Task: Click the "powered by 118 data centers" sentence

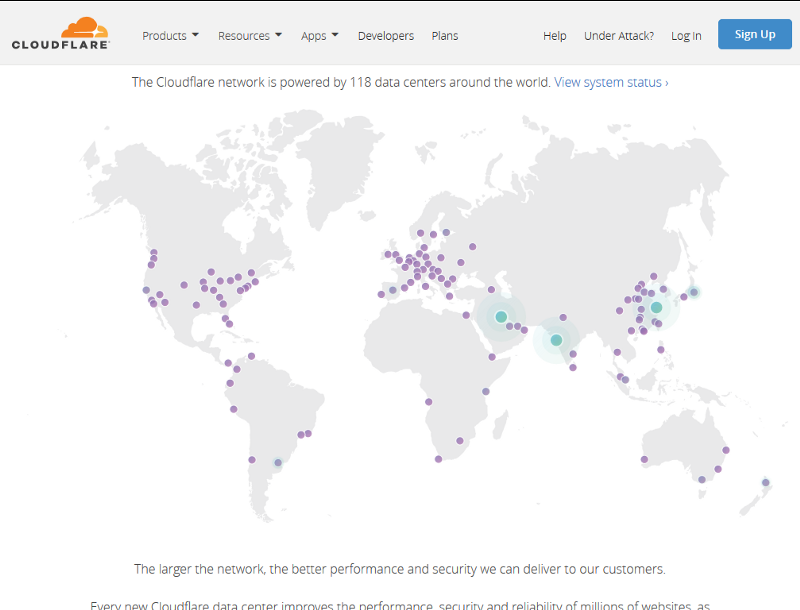Action: click(x=341, y=82)
